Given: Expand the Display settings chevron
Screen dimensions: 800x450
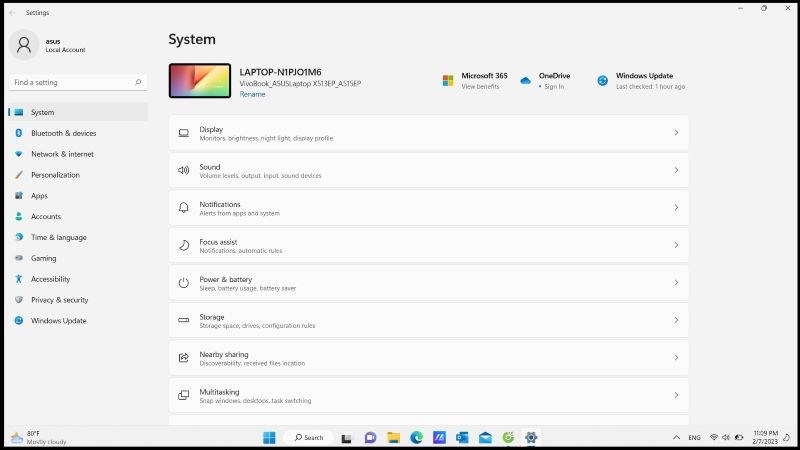Looking at the screenshot, I should [676, 133].
